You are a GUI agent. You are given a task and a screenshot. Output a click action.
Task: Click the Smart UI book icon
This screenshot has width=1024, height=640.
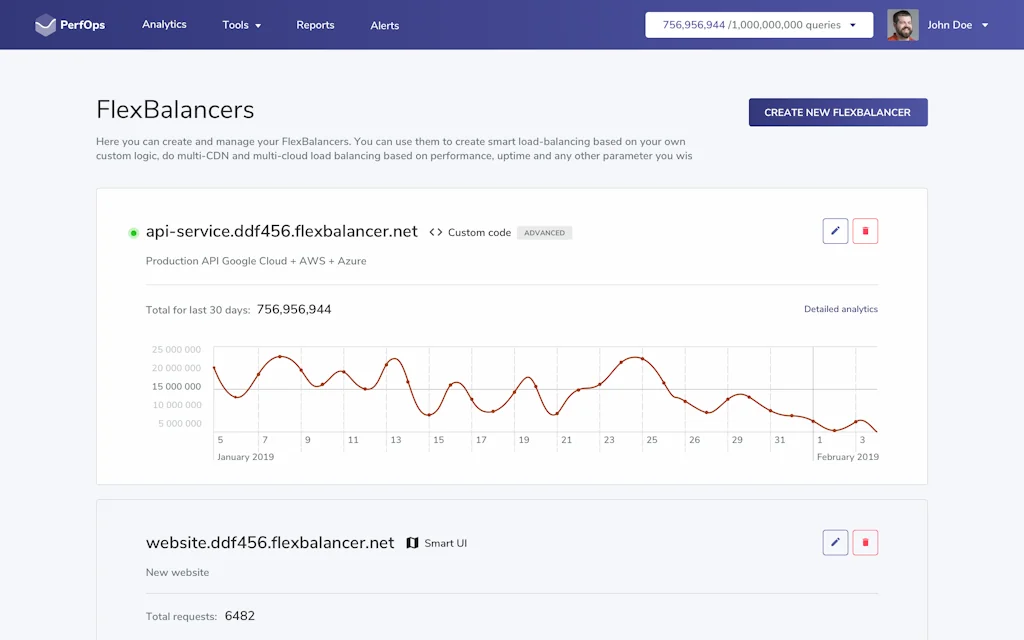click(x=413, y=542)
